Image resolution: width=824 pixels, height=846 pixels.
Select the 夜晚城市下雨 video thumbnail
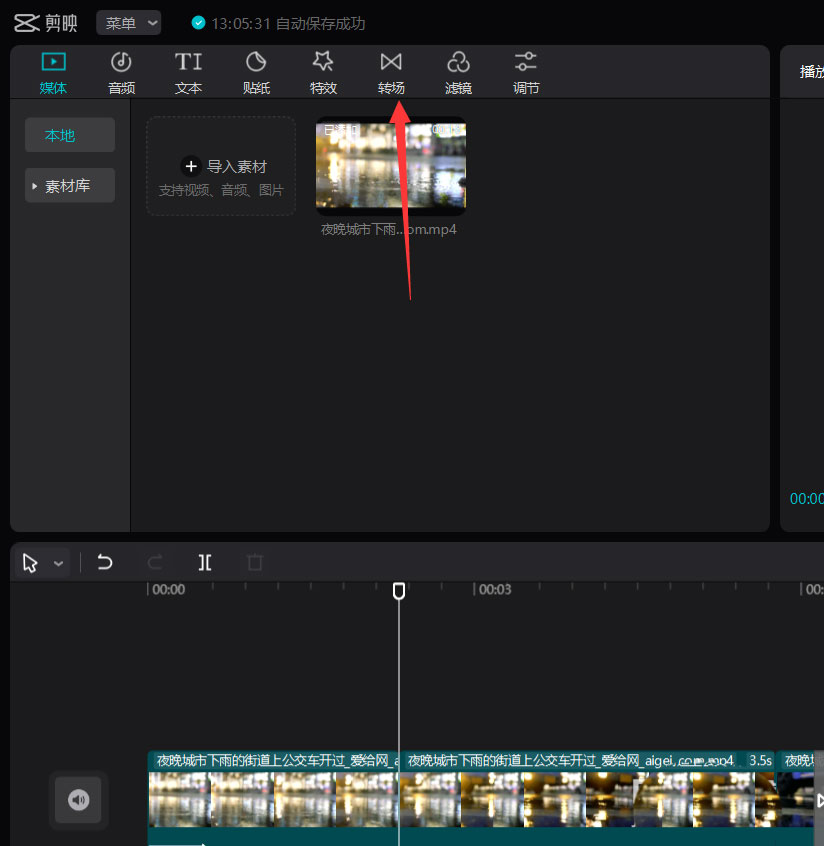click(391, 165)
